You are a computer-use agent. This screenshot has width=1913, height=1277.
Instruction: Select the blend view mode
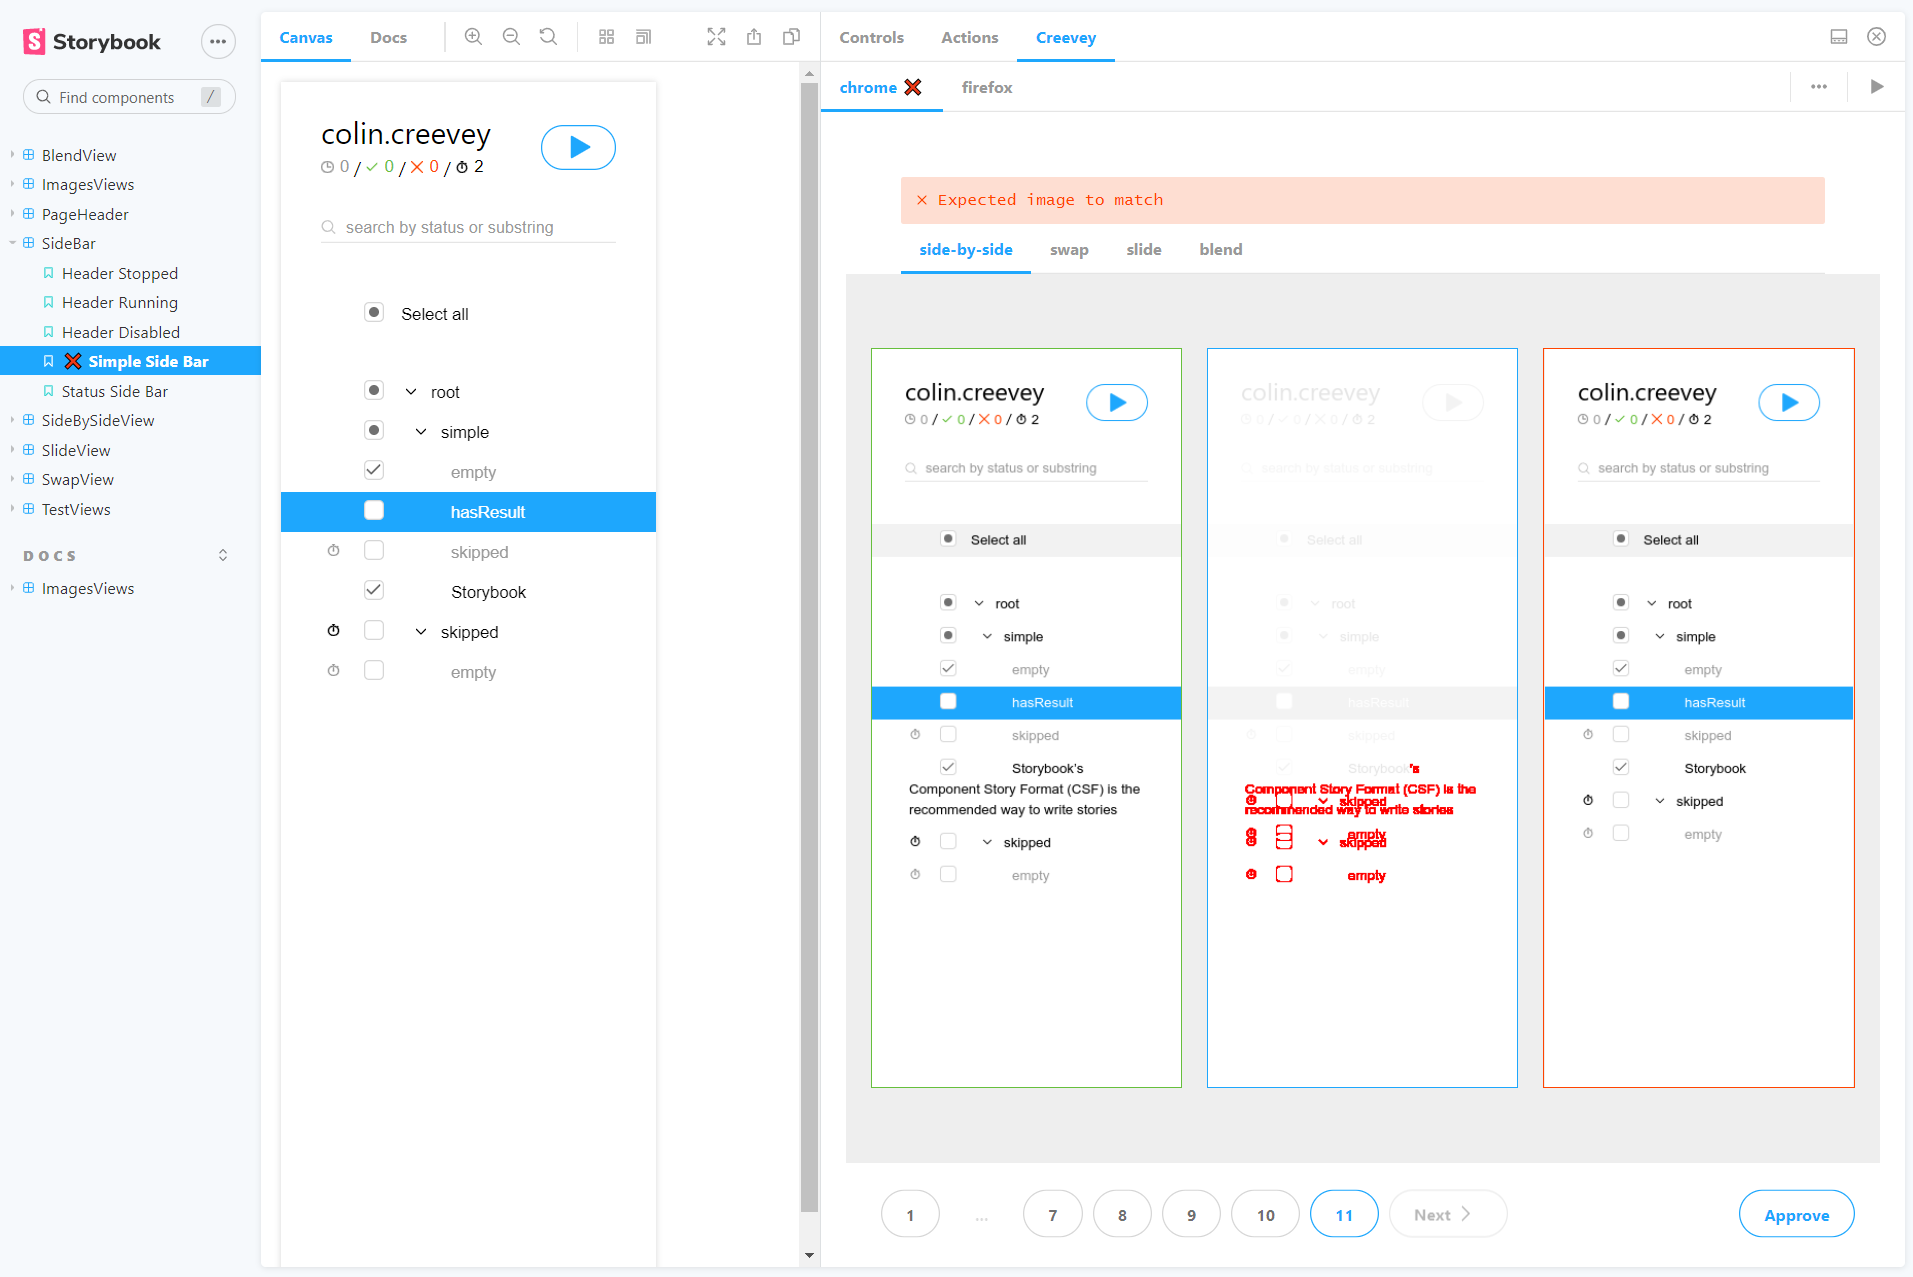click(1220, 249)
